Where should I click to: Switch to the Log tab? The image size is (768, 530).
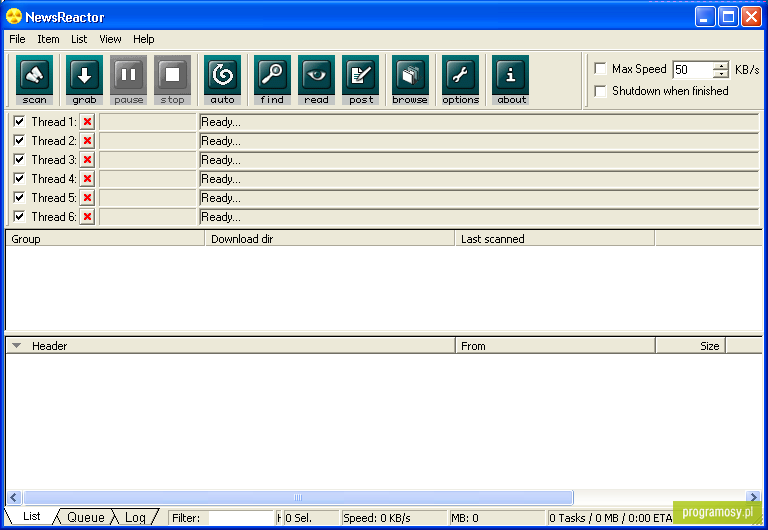[135, 517]
